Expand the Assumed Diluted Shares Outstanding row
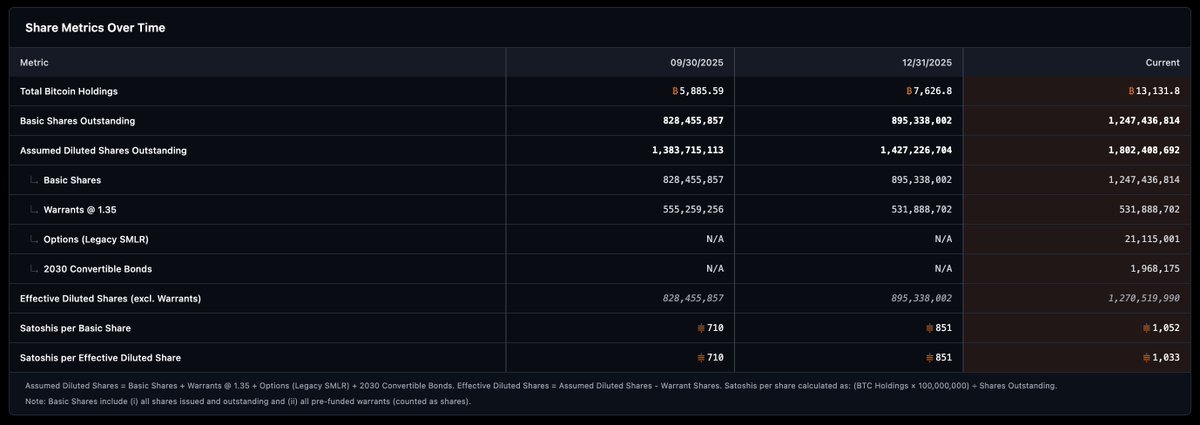Viewport: 1200px width, 425px height. pyautogui.click(x=103, y=151)
